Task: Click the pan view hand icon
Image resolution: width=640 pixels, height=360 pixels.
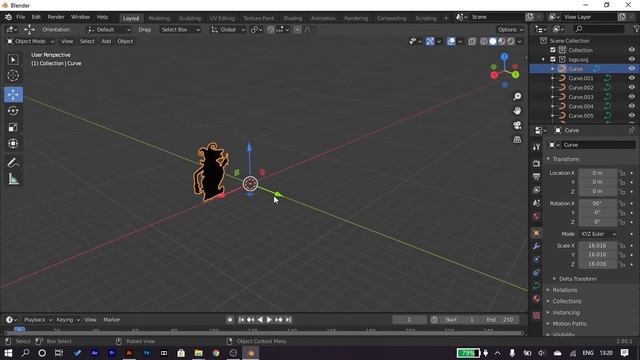Action: pyautogui.click(x=517, y=111)
